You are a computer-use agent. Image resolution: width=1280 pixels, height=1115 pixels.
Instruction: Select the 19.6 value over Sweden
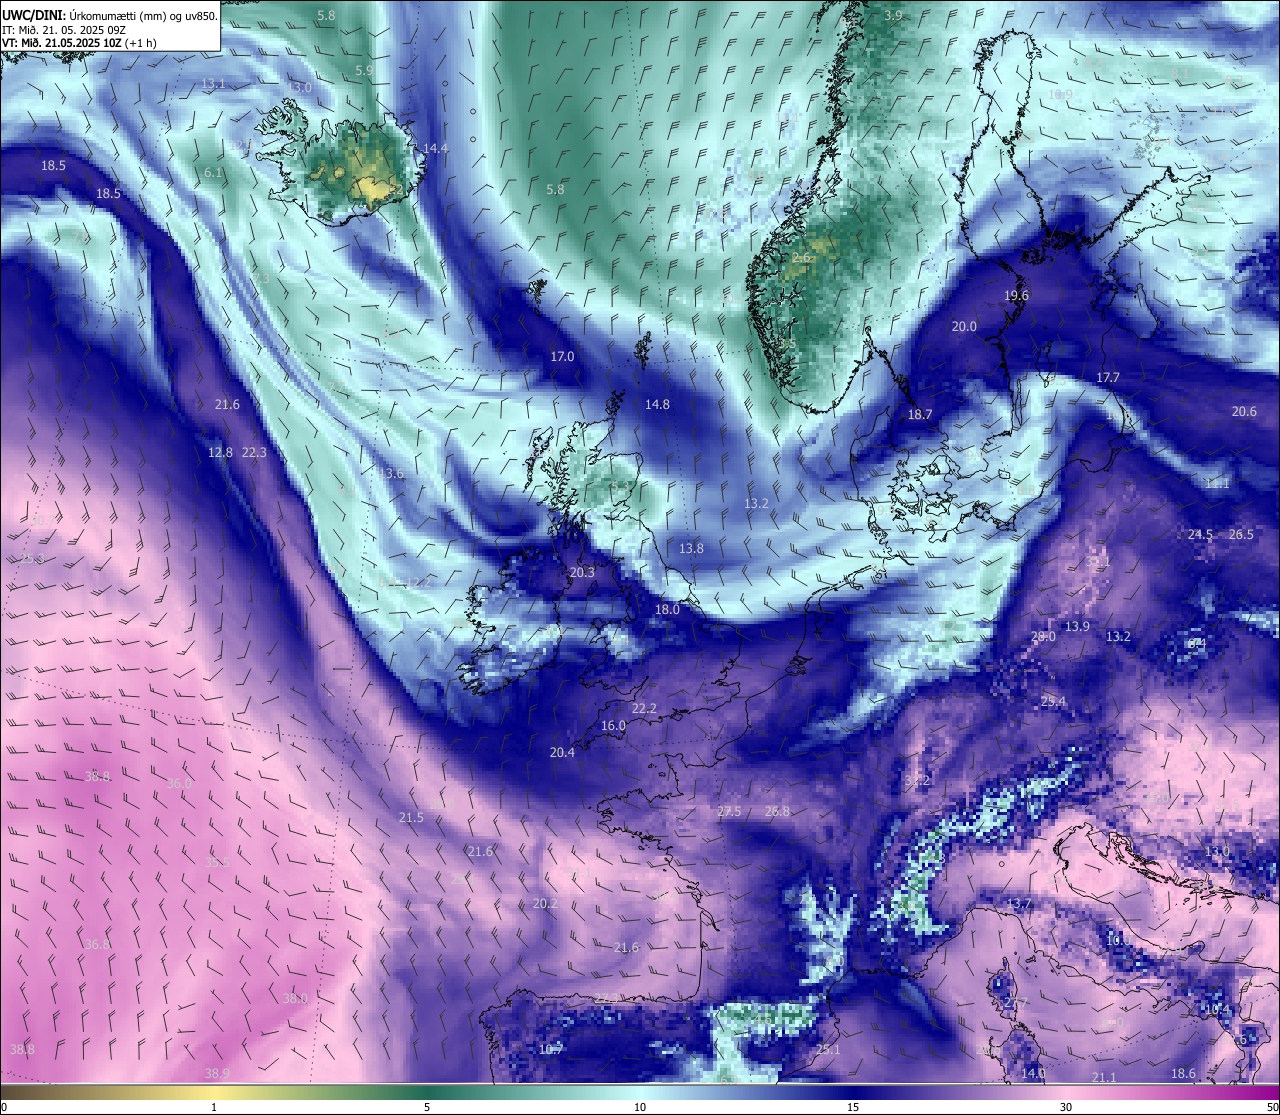tap(1016, 295)
